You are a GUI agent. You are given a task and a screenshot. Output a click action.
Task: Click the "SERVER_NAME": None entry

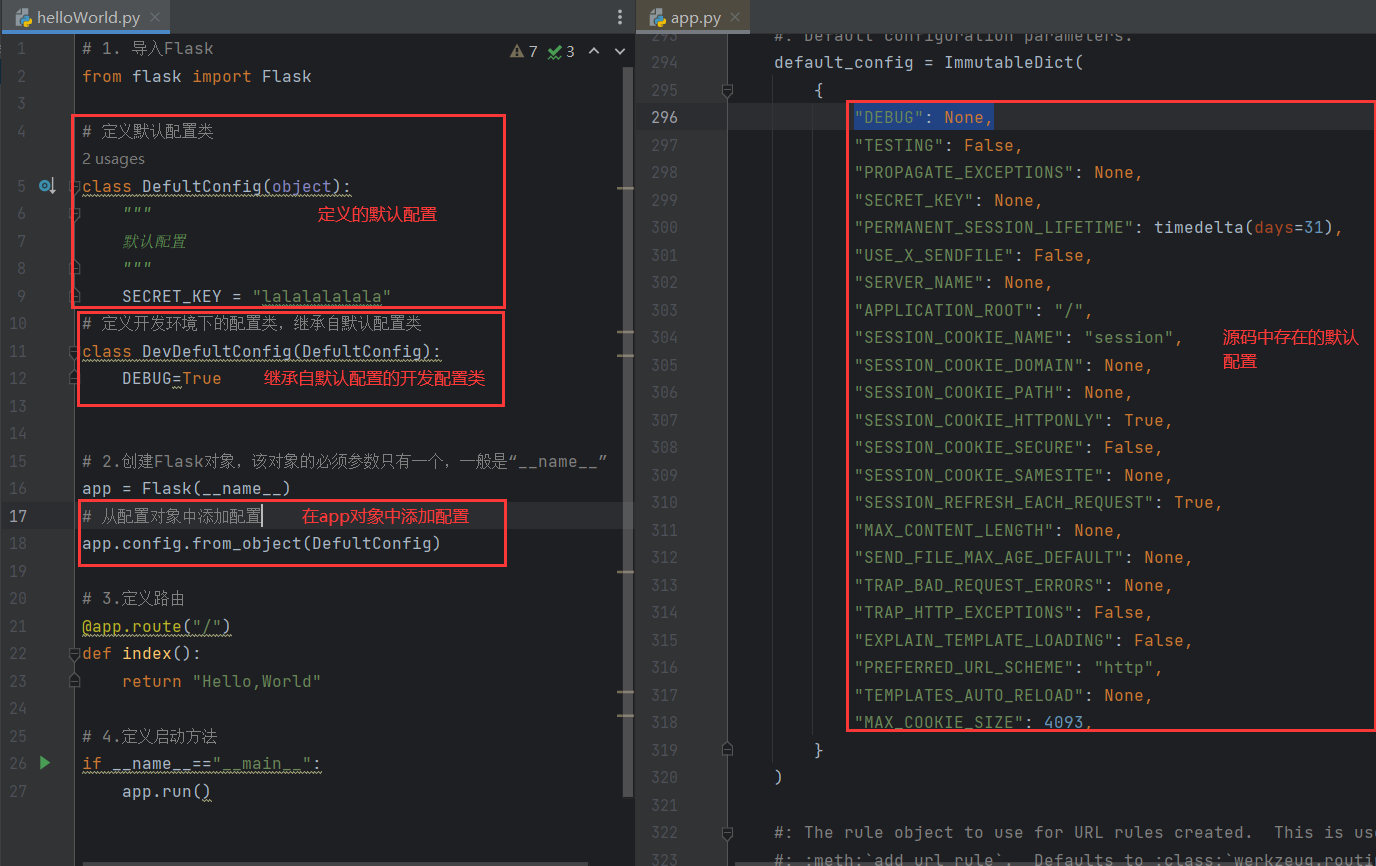(954, 282)
